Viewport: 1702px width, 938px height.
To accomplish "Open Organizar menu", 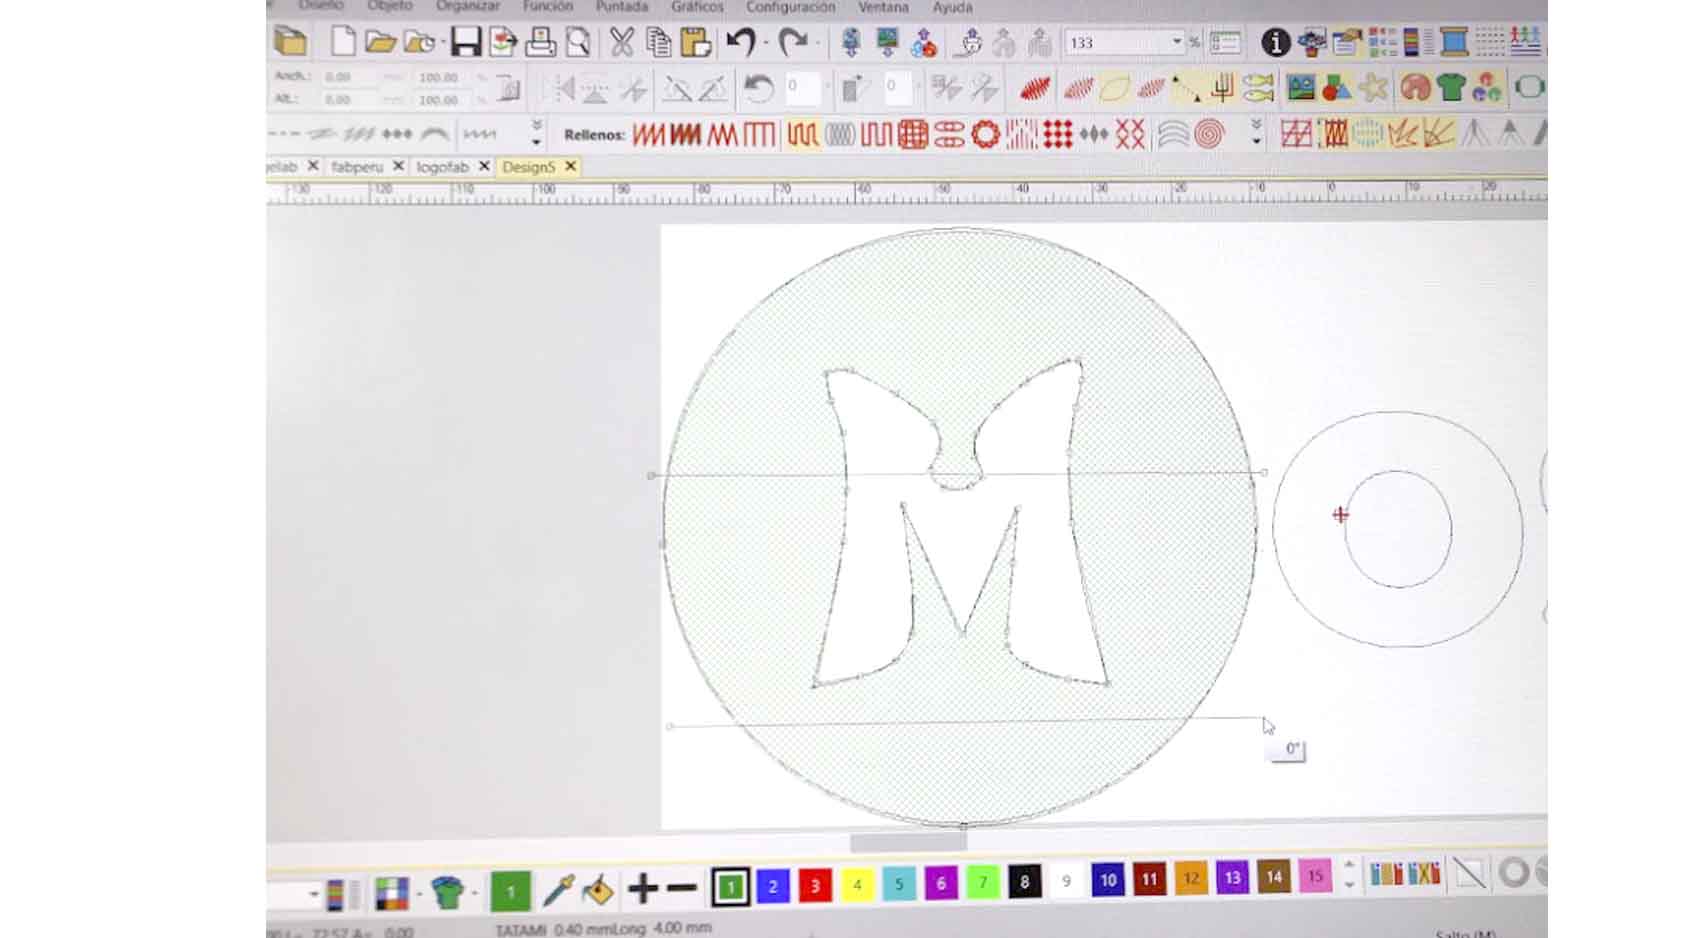I will pos(468,7).
